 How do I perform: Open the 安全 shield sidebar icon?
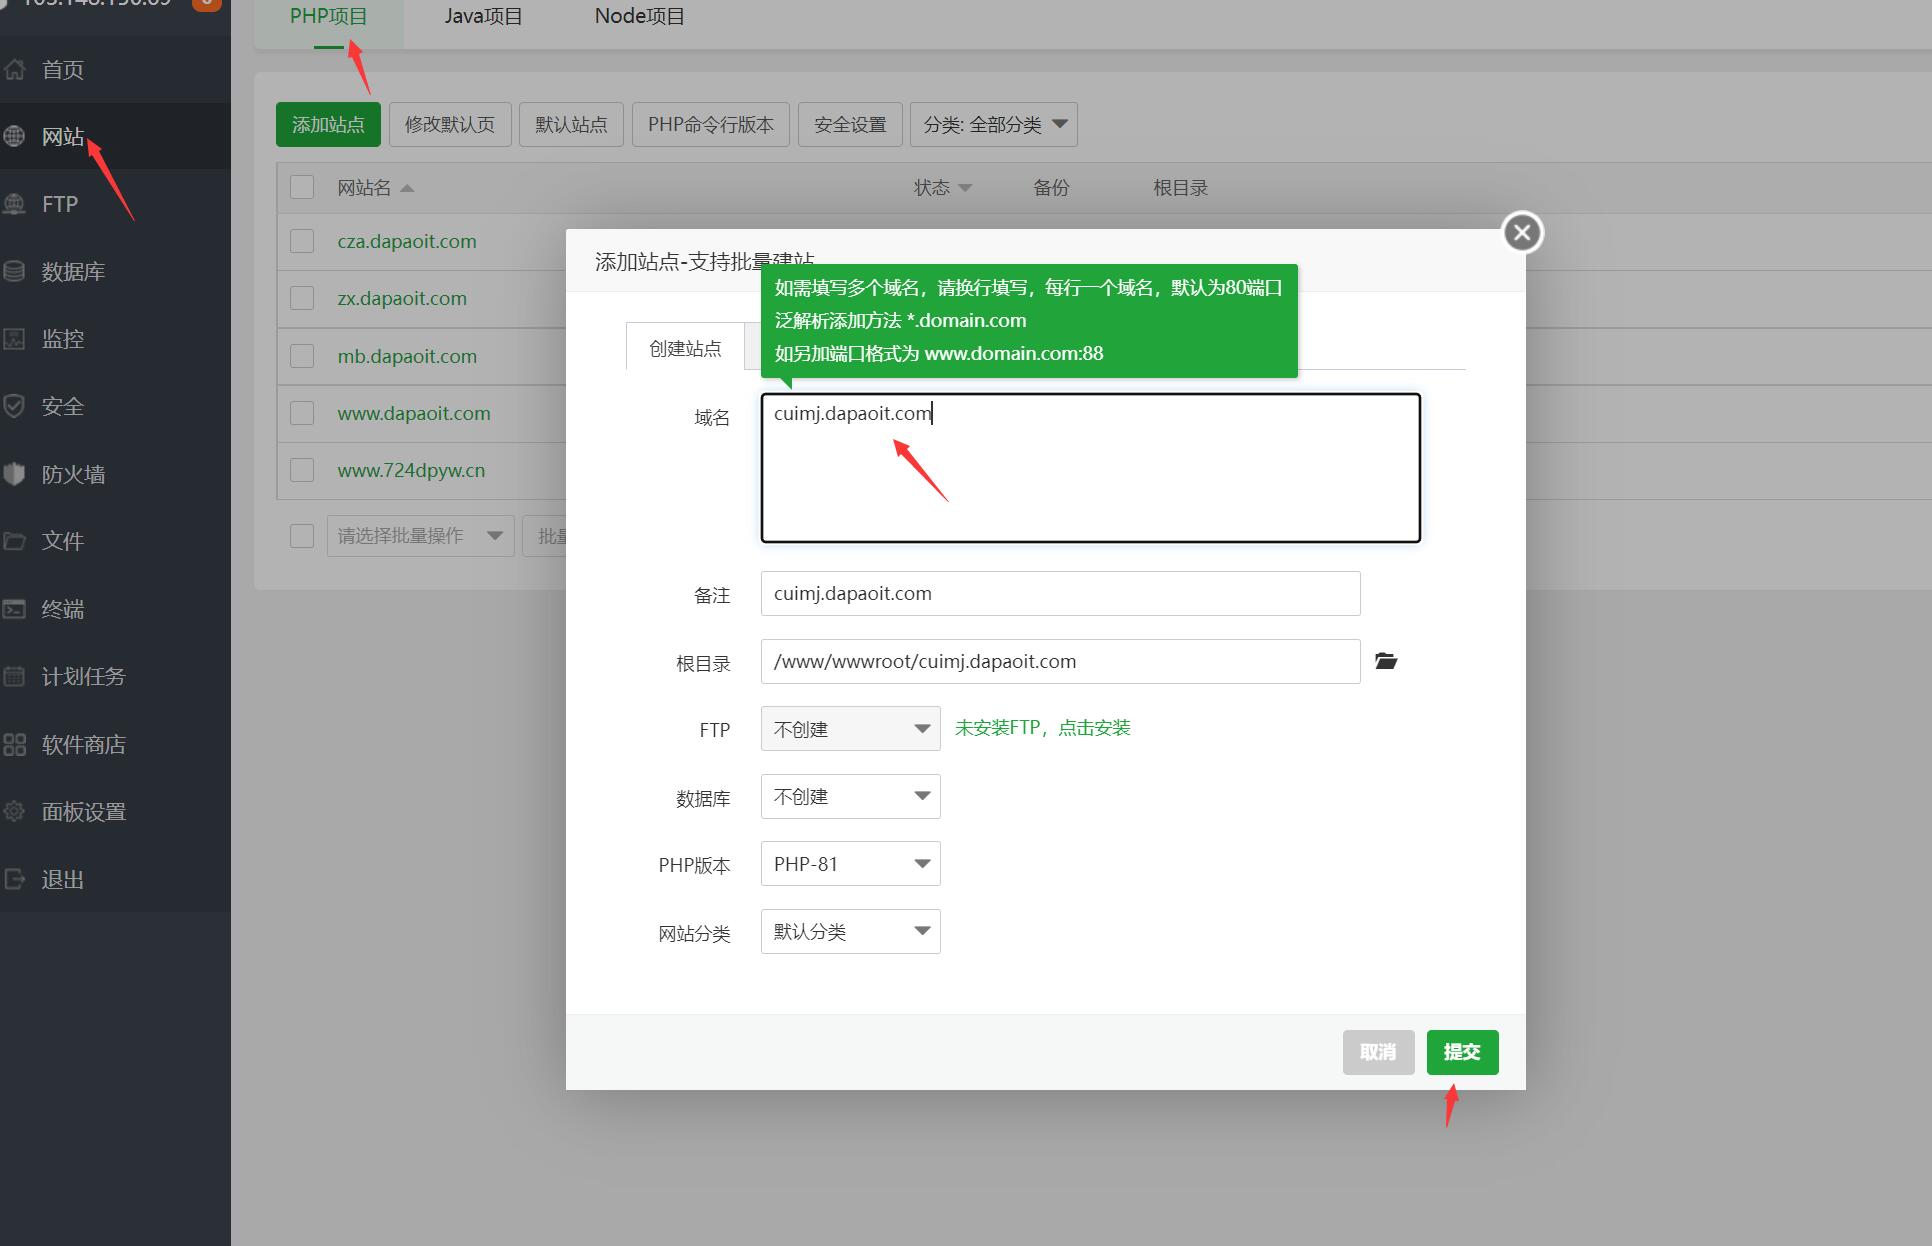click(x=14, y=407)
